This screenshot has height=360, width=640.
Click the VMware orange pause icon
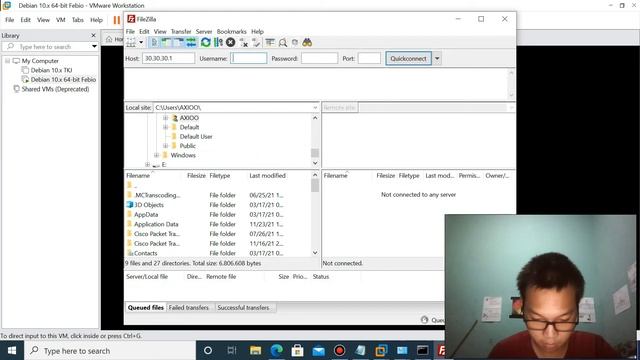117,20
